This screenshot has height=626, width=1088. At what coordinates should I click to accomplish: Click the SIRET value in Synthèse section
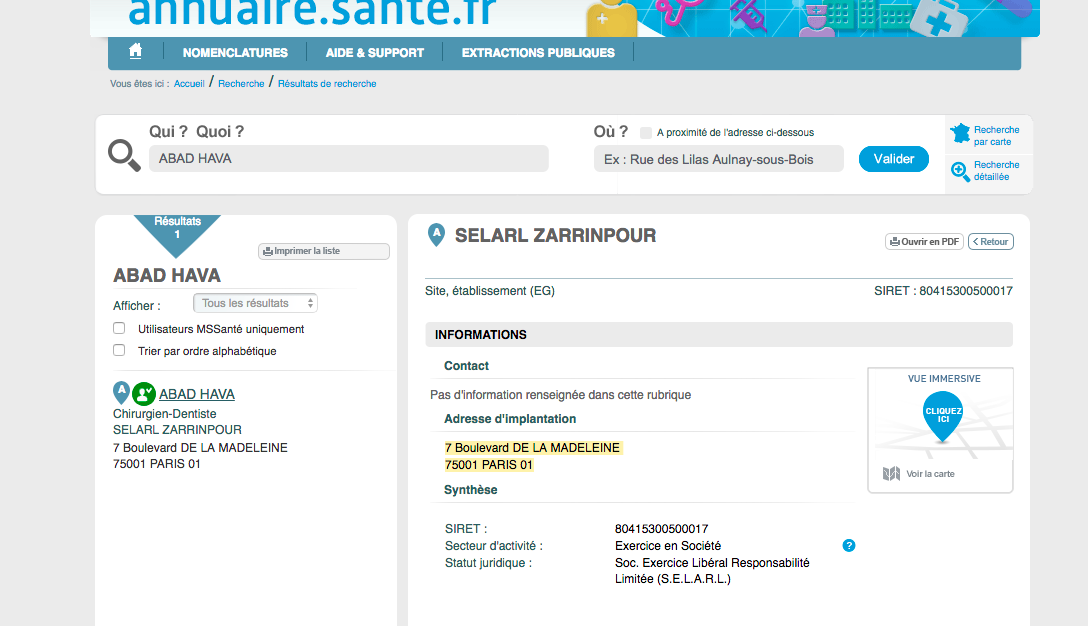(x=661, y=529)
